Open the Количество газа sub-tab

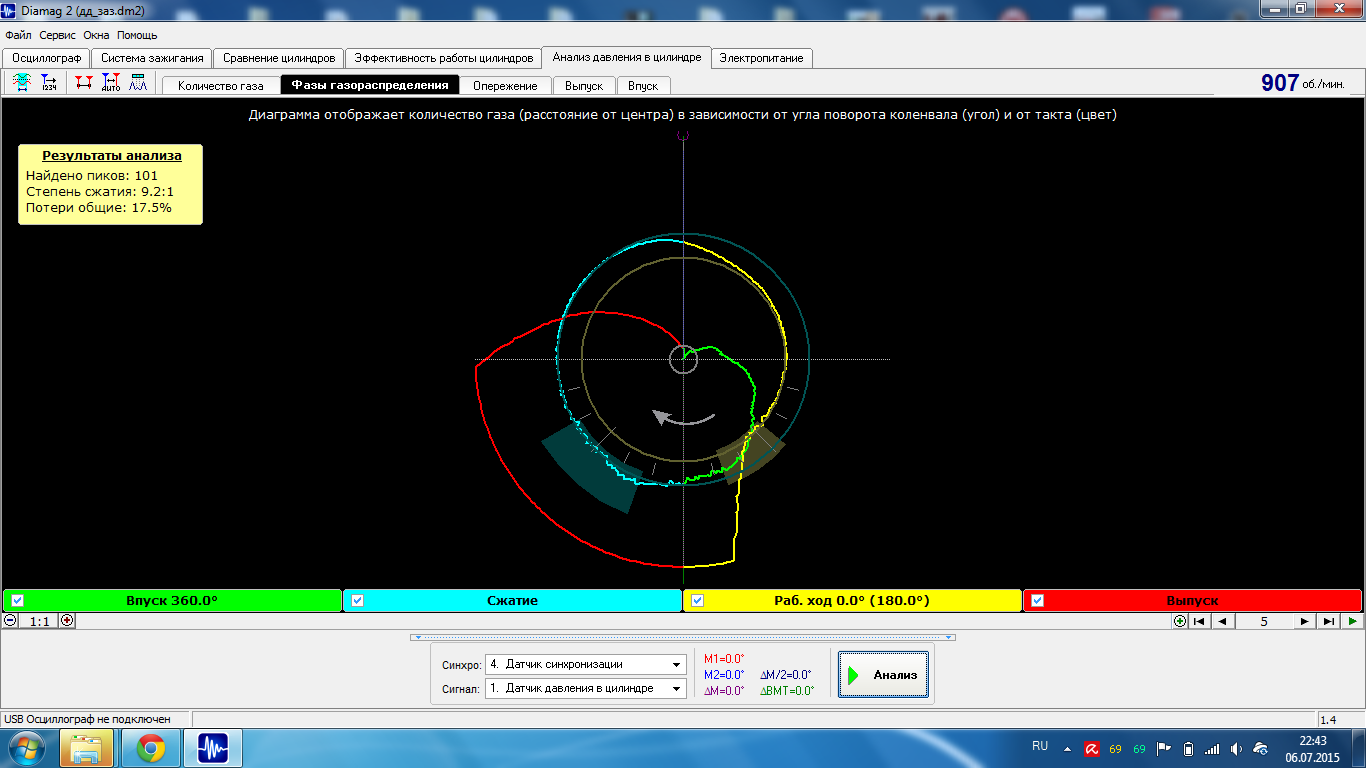click(220, 86)
